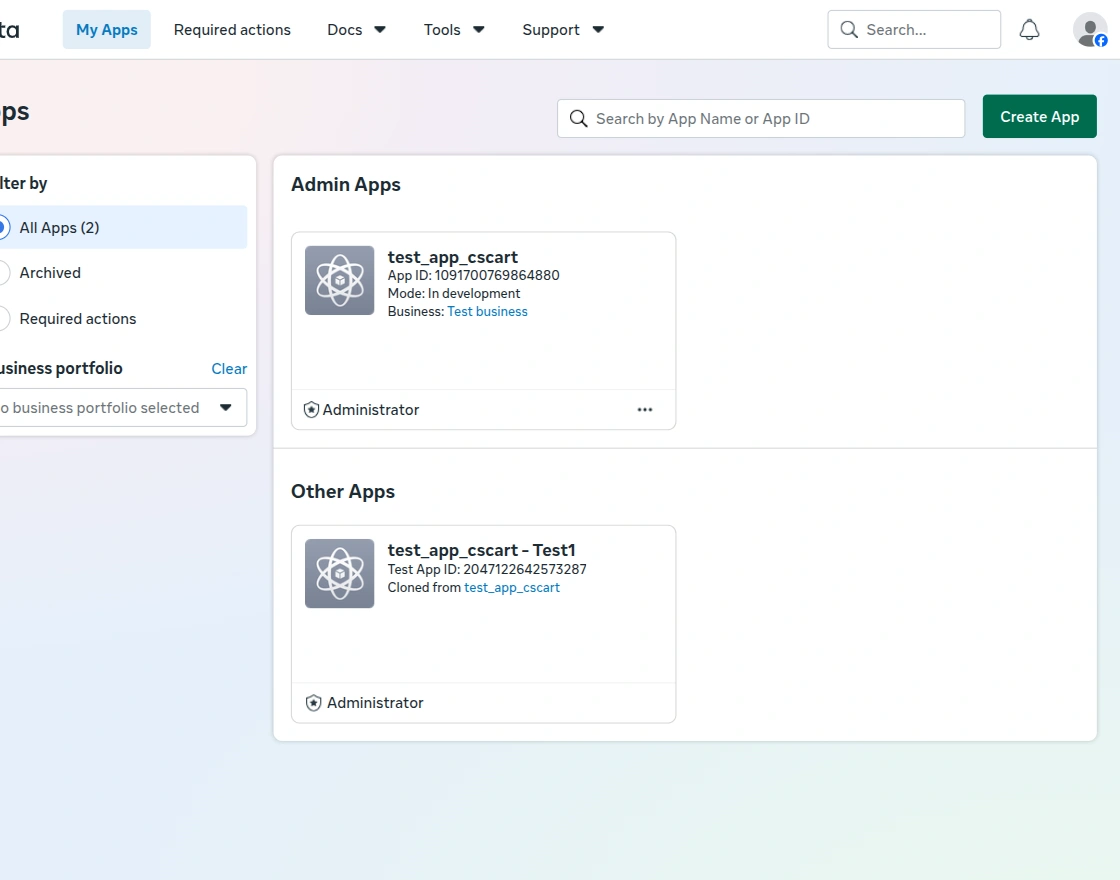
Task: Expand the Tools menu
Action: pos(454,30)
